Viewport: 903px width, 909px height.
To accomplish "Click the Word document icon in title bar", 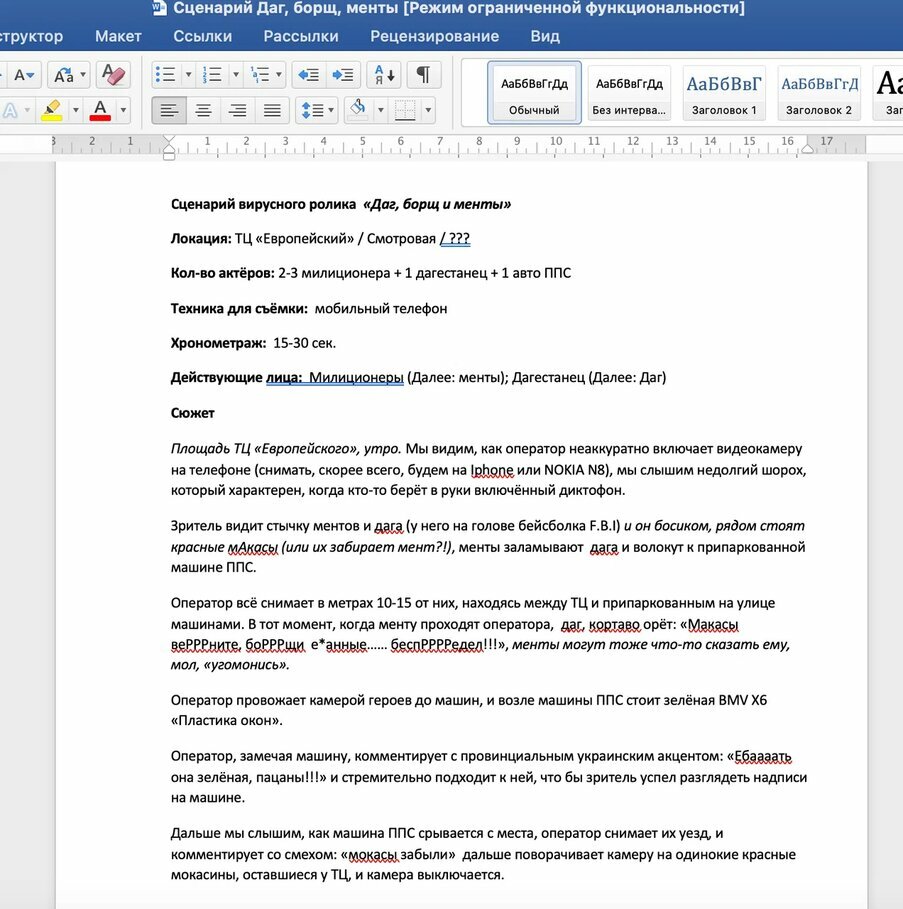I will tap(159, 8).
